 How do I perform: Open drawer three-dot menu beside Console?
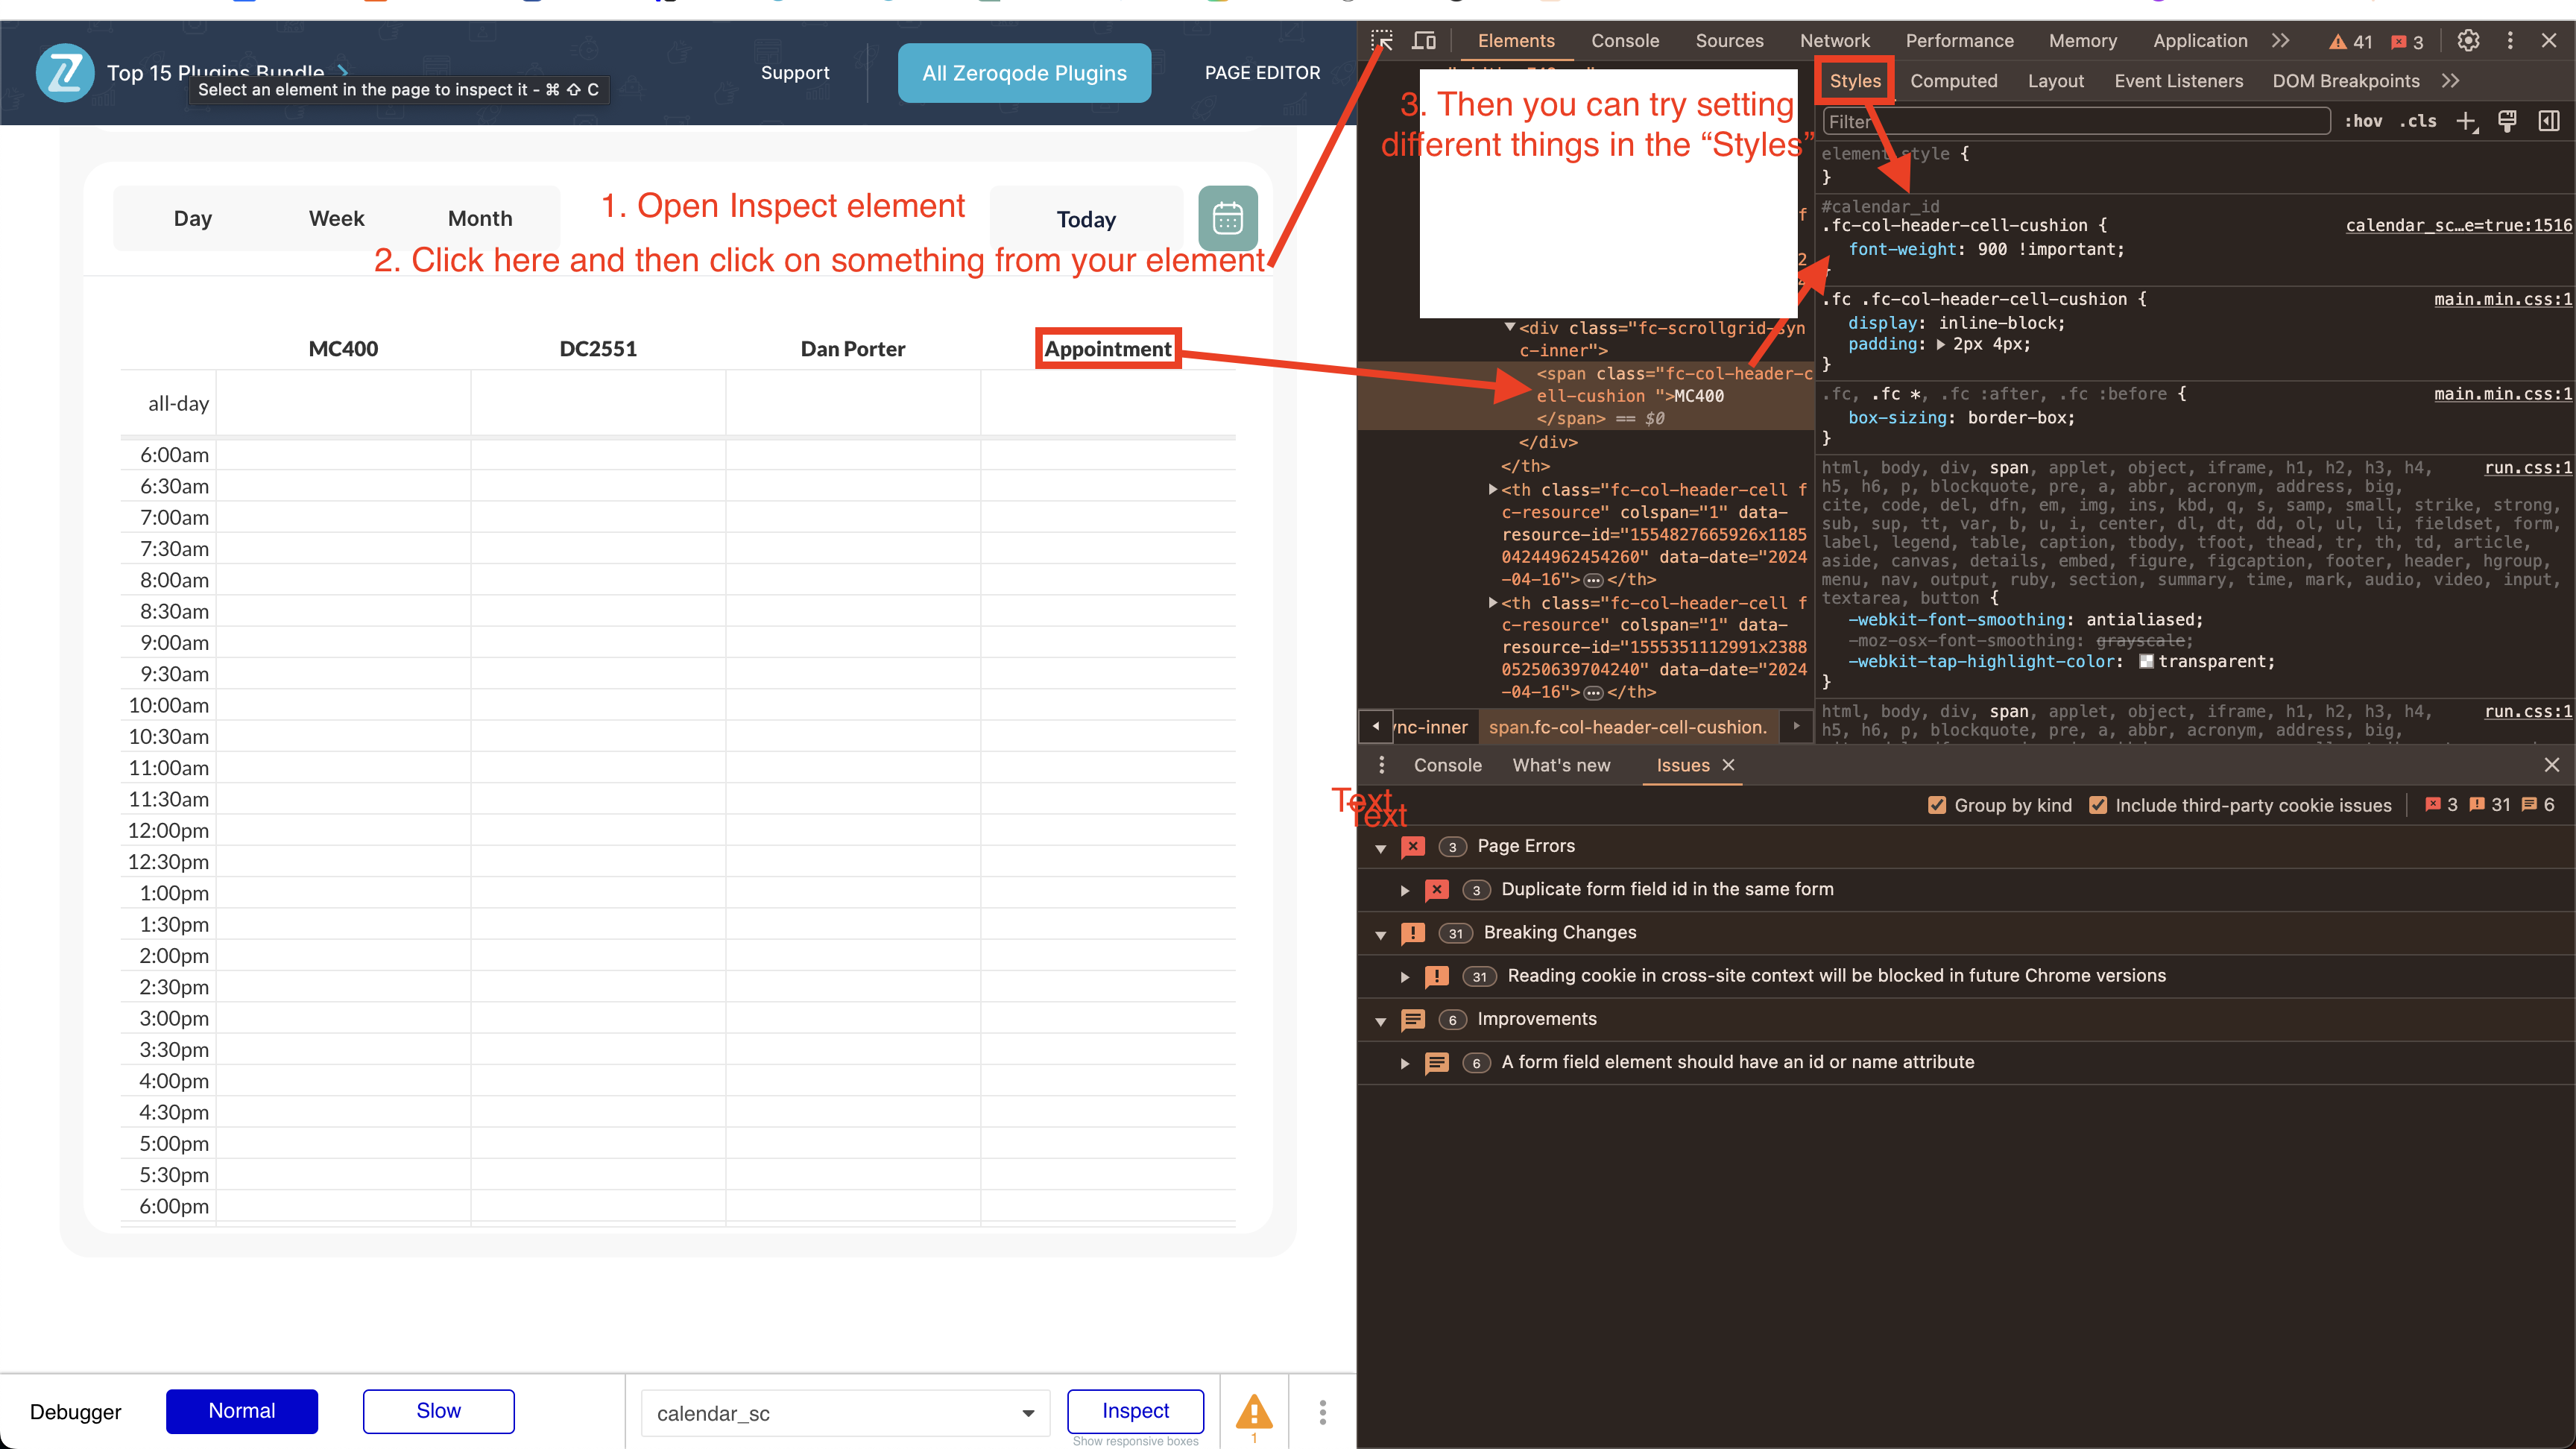pos(1381,765)
